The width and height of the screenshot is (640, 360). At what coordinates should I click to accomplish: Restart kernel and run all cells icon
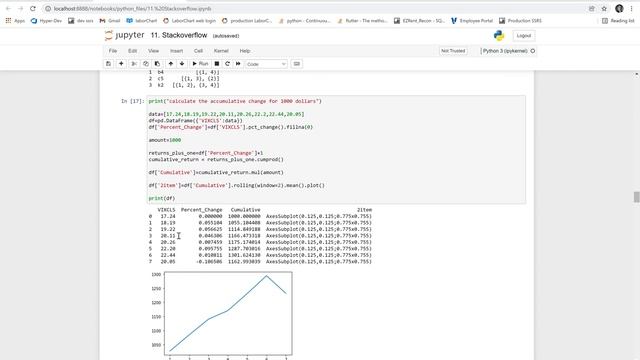(238, 64)
